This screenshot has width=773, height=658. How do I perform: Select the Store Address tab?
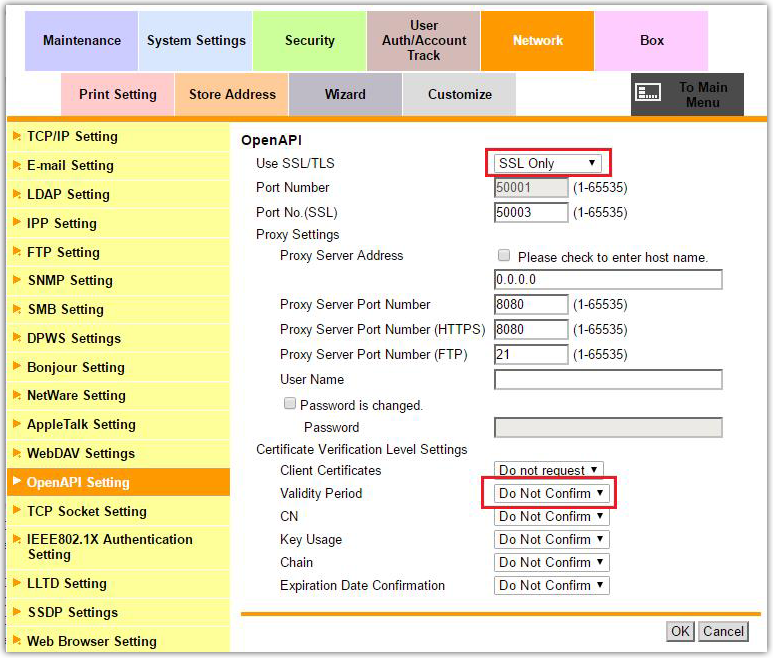tap(232, 95)
